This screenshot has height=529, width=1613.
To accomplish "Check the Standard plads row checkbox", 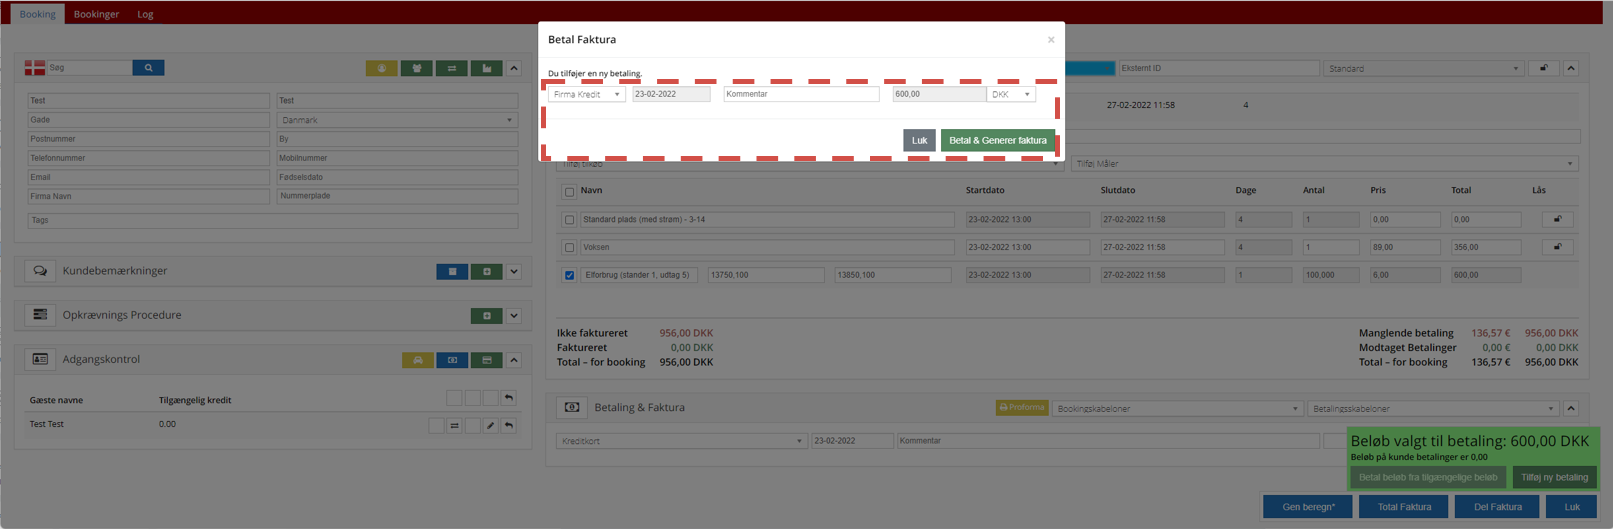I will pos(570,220).
